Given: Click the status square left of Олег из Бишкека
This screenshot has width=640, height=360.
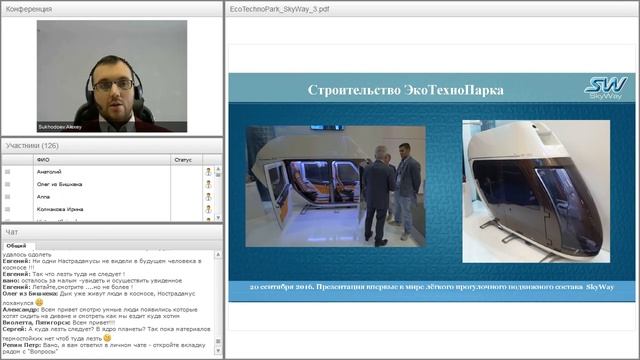Looking at the screenshot, I should click(x=7, y=184).
